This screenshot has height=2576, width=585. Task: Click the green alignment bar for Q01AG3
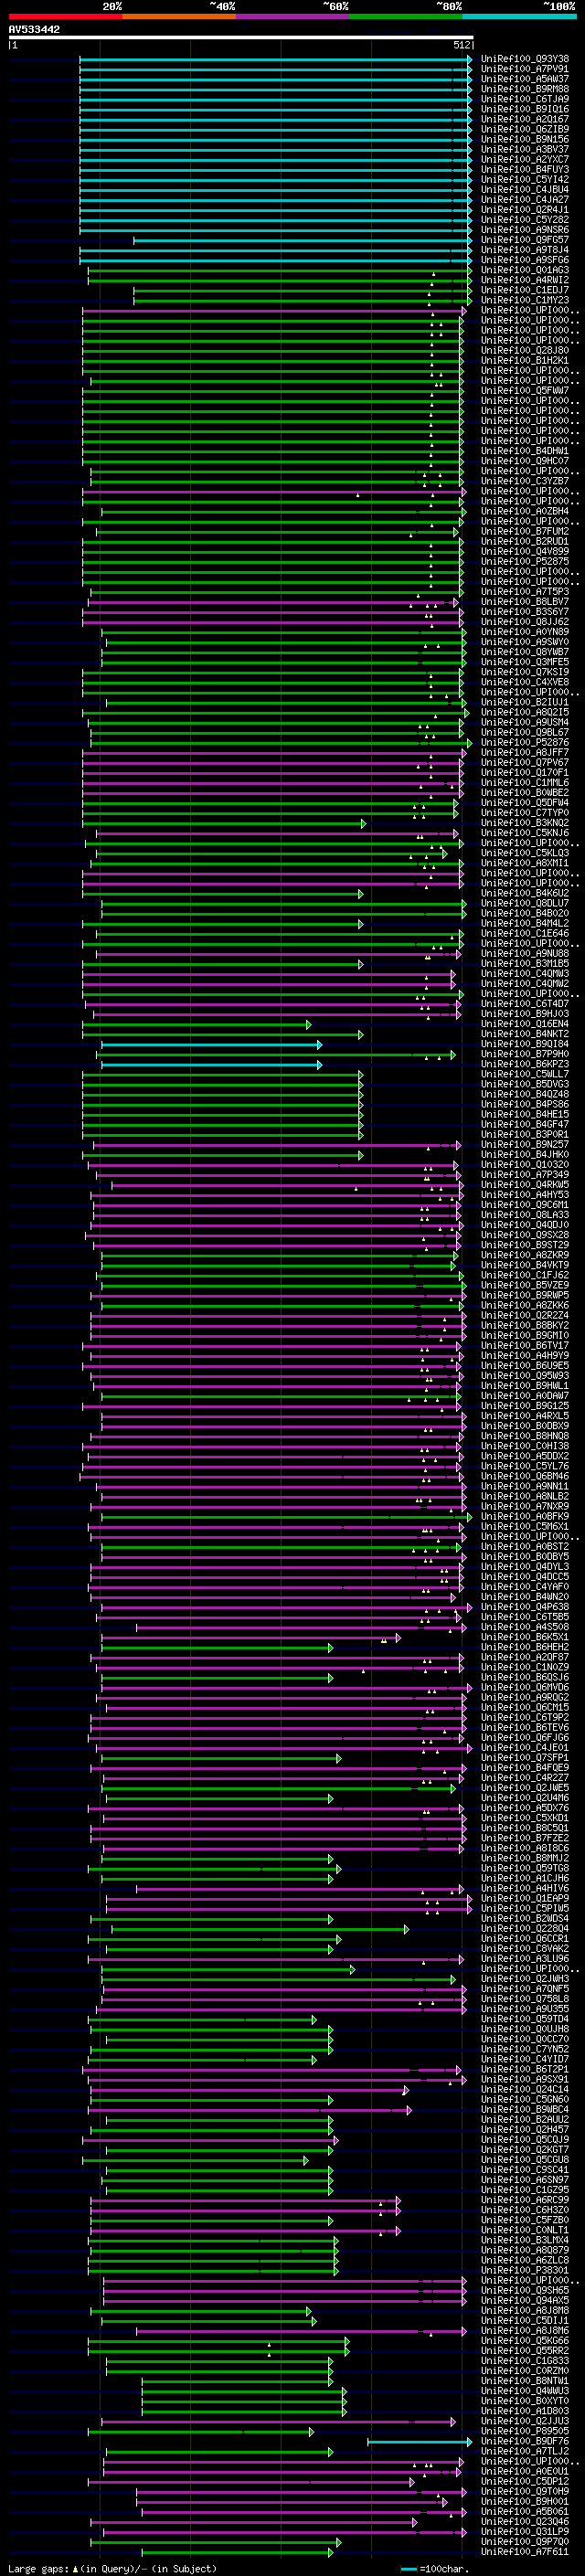point(280,270)
